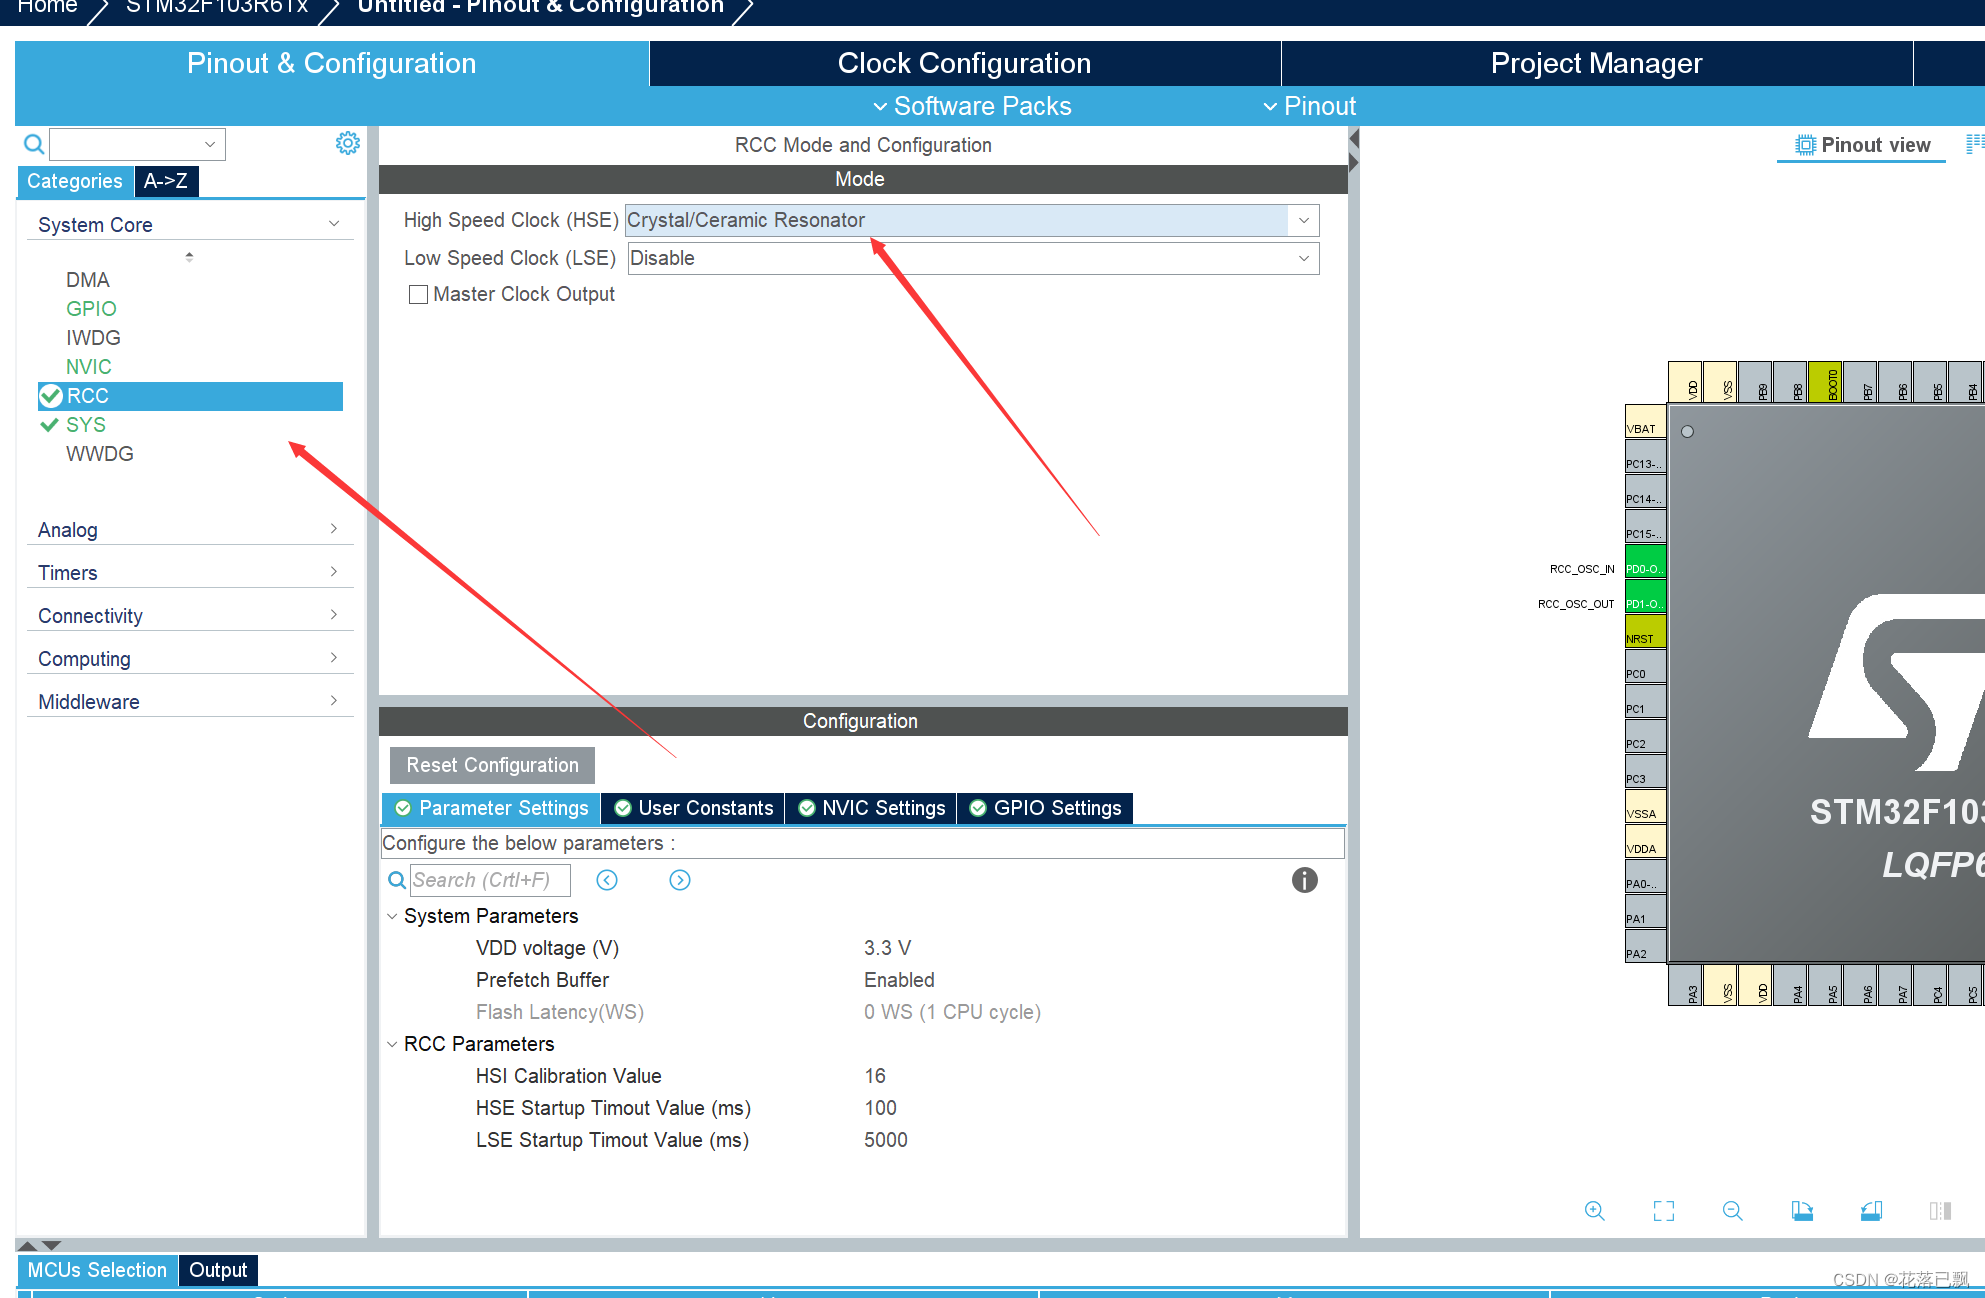Image resolution: width=1985 pixels, height=1298 pixels.
Task: Open High Speed Clock (HSE) dropdown
Action: click(x=1303, y=221)
